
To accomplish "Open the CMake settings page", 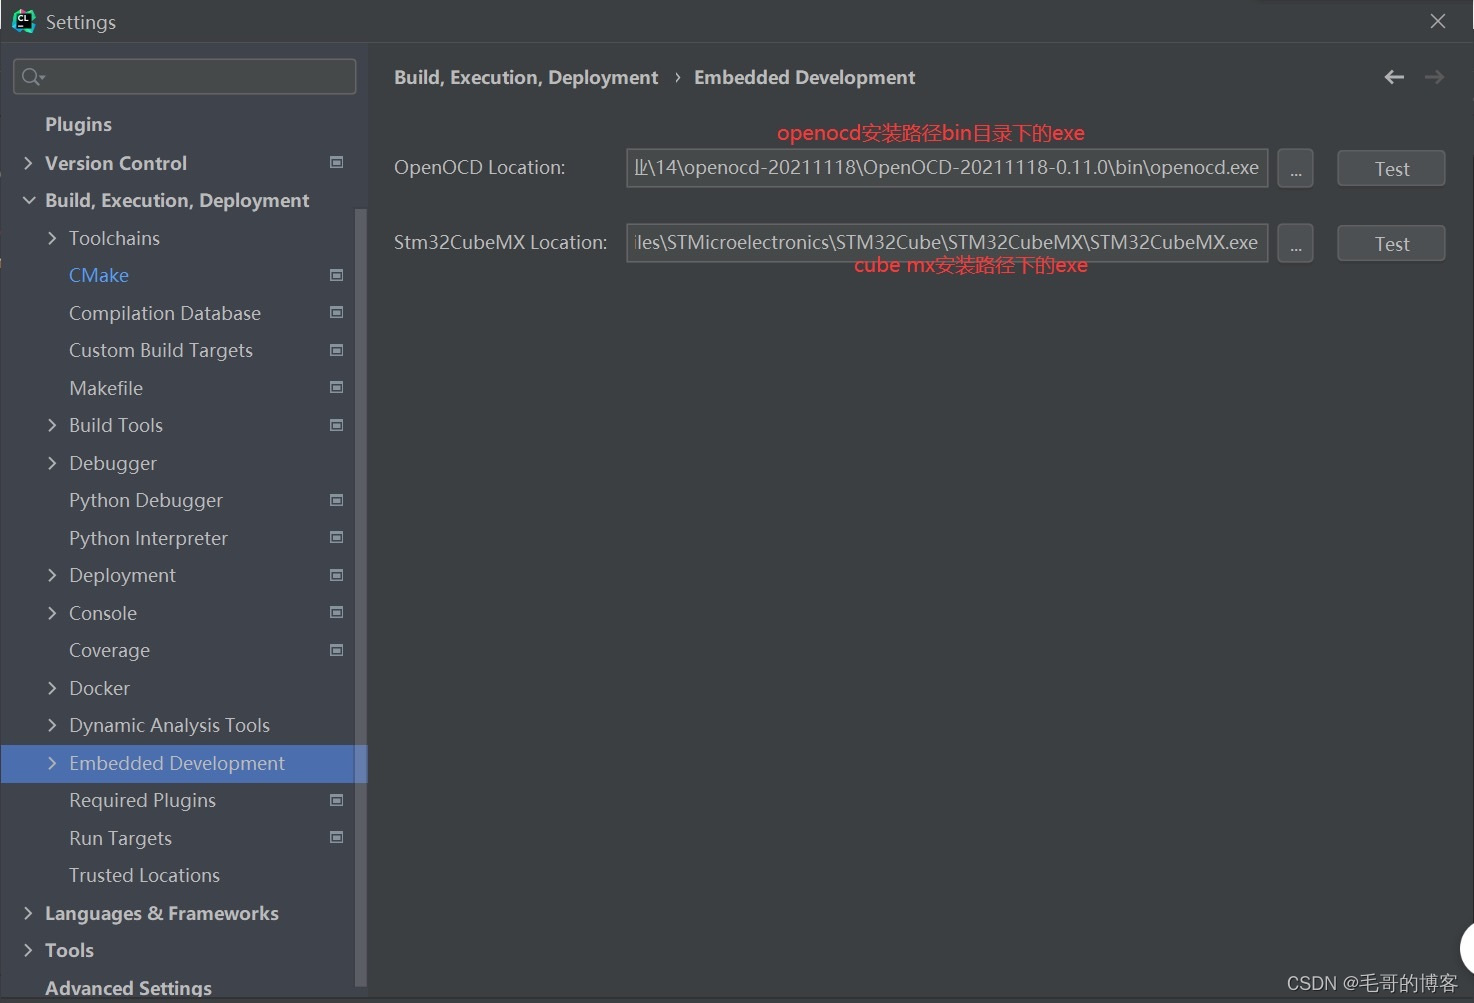I will point(99,275).
